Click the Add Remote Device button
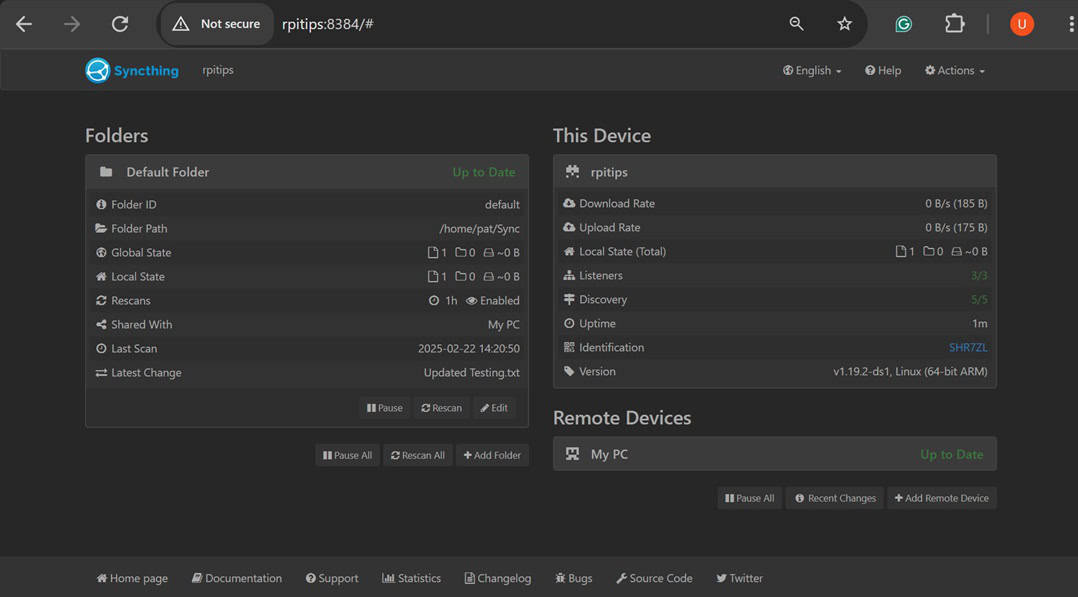Viewport: 1078px width, 597px height. pos(941,498)
